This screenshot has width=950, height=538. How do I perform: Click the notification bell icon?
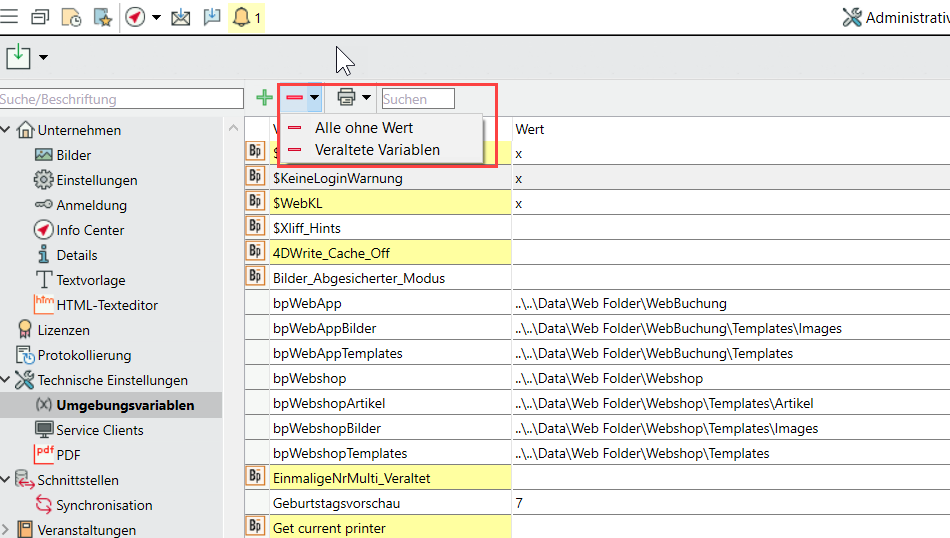click(x=241, y=17)
